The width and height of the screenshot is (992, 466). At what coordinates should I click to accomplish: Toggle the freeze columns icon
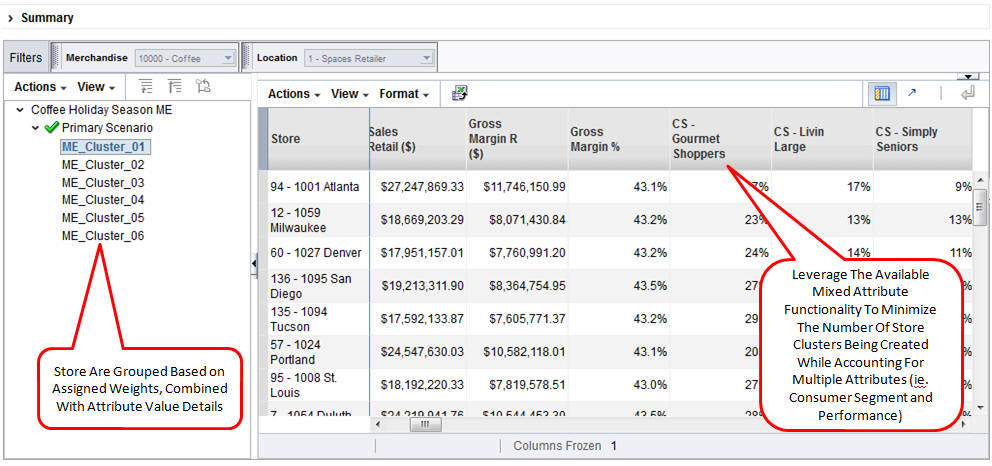coord(882,93)
